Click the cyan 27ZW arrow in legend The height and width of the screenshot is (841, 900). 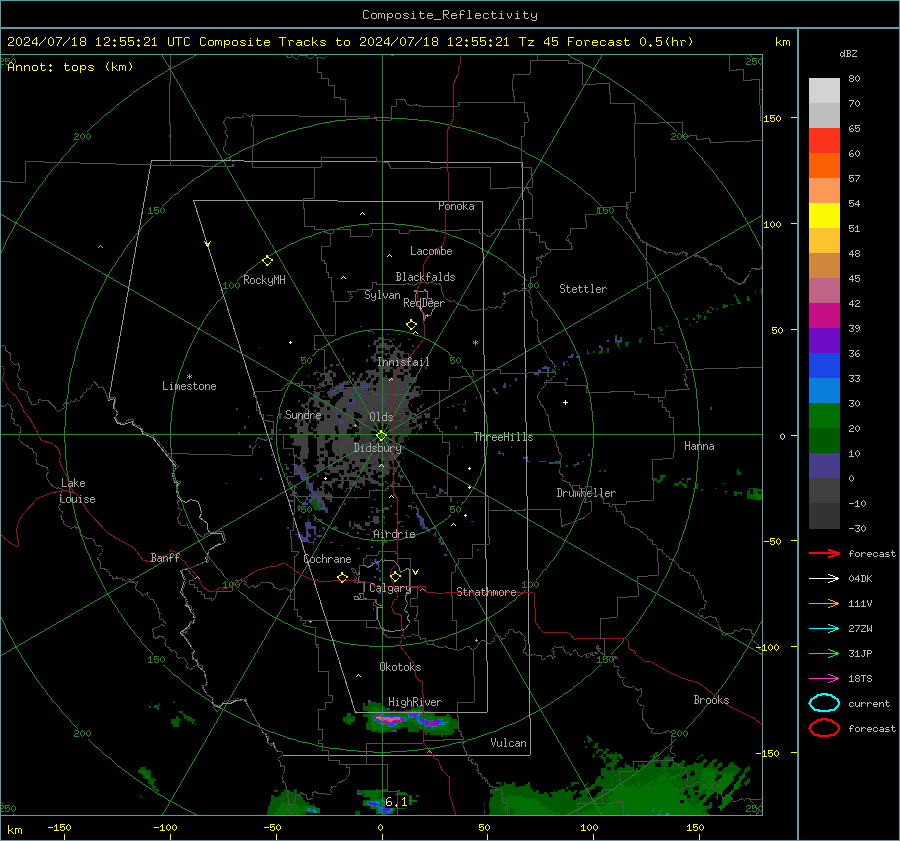[x=824, y=629]
